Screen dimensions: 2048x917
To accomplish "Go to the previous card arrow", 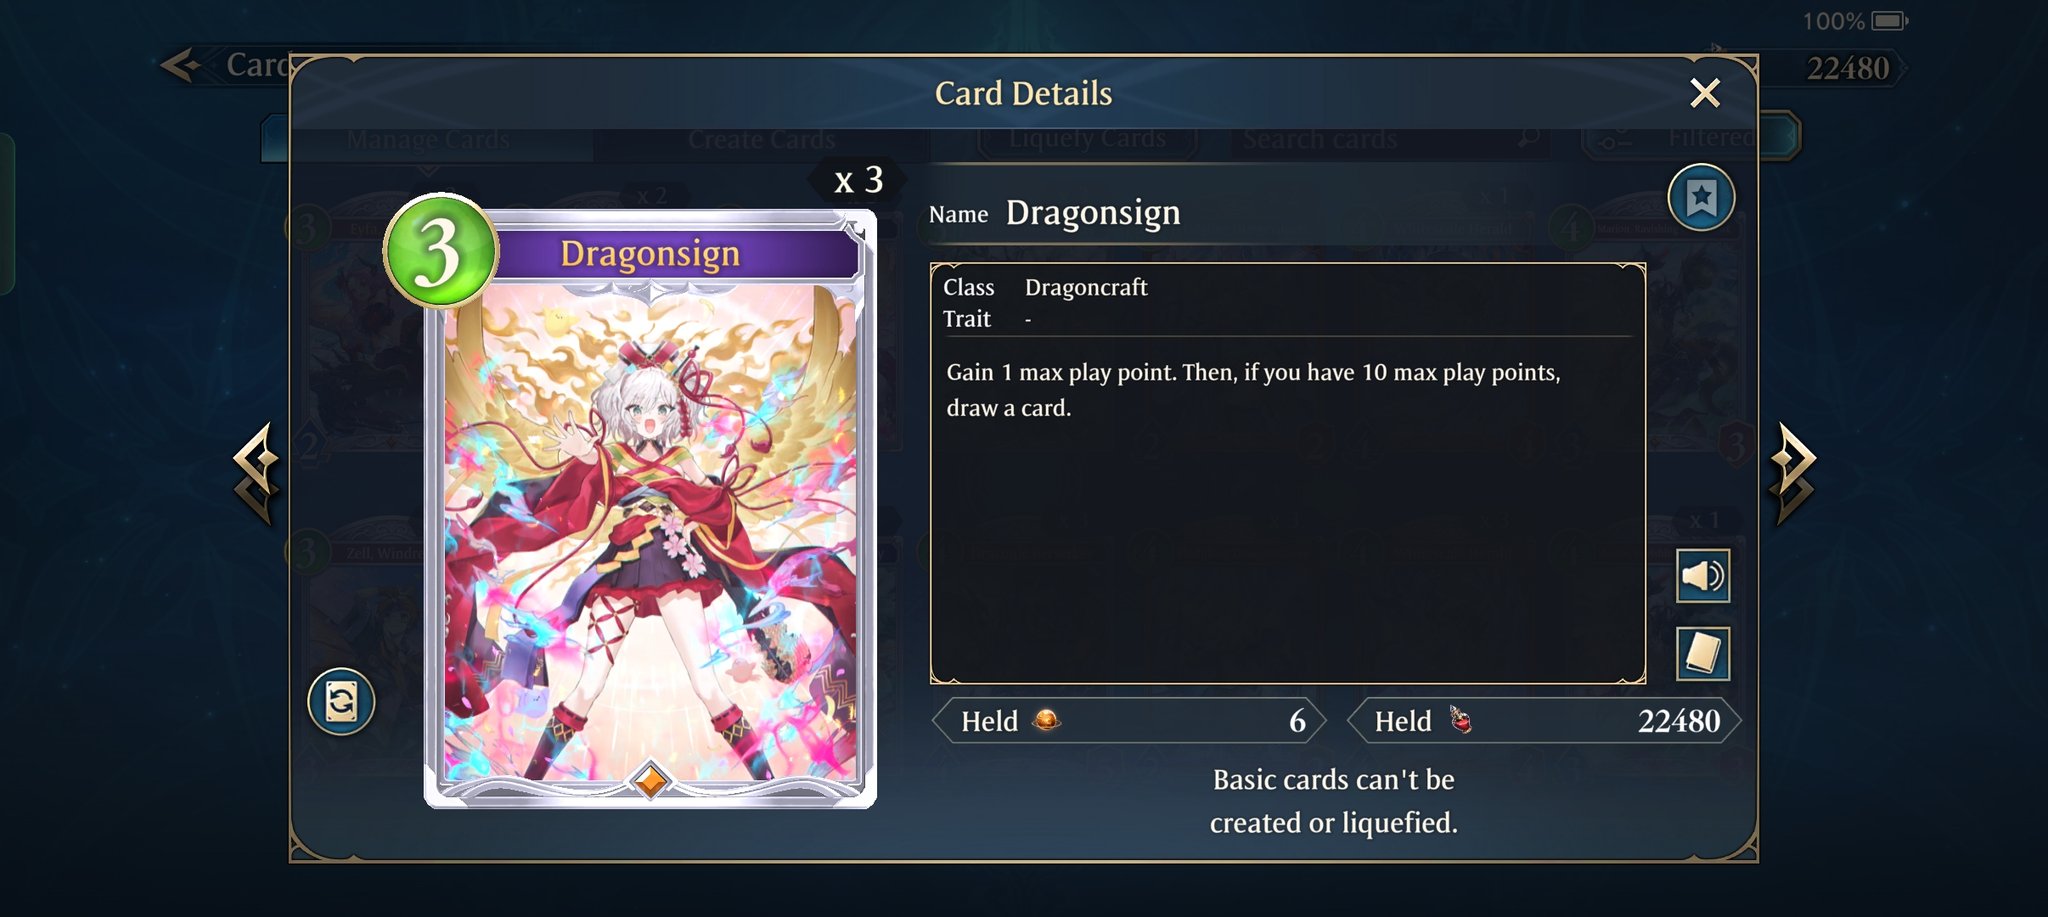I will (256, 473).
